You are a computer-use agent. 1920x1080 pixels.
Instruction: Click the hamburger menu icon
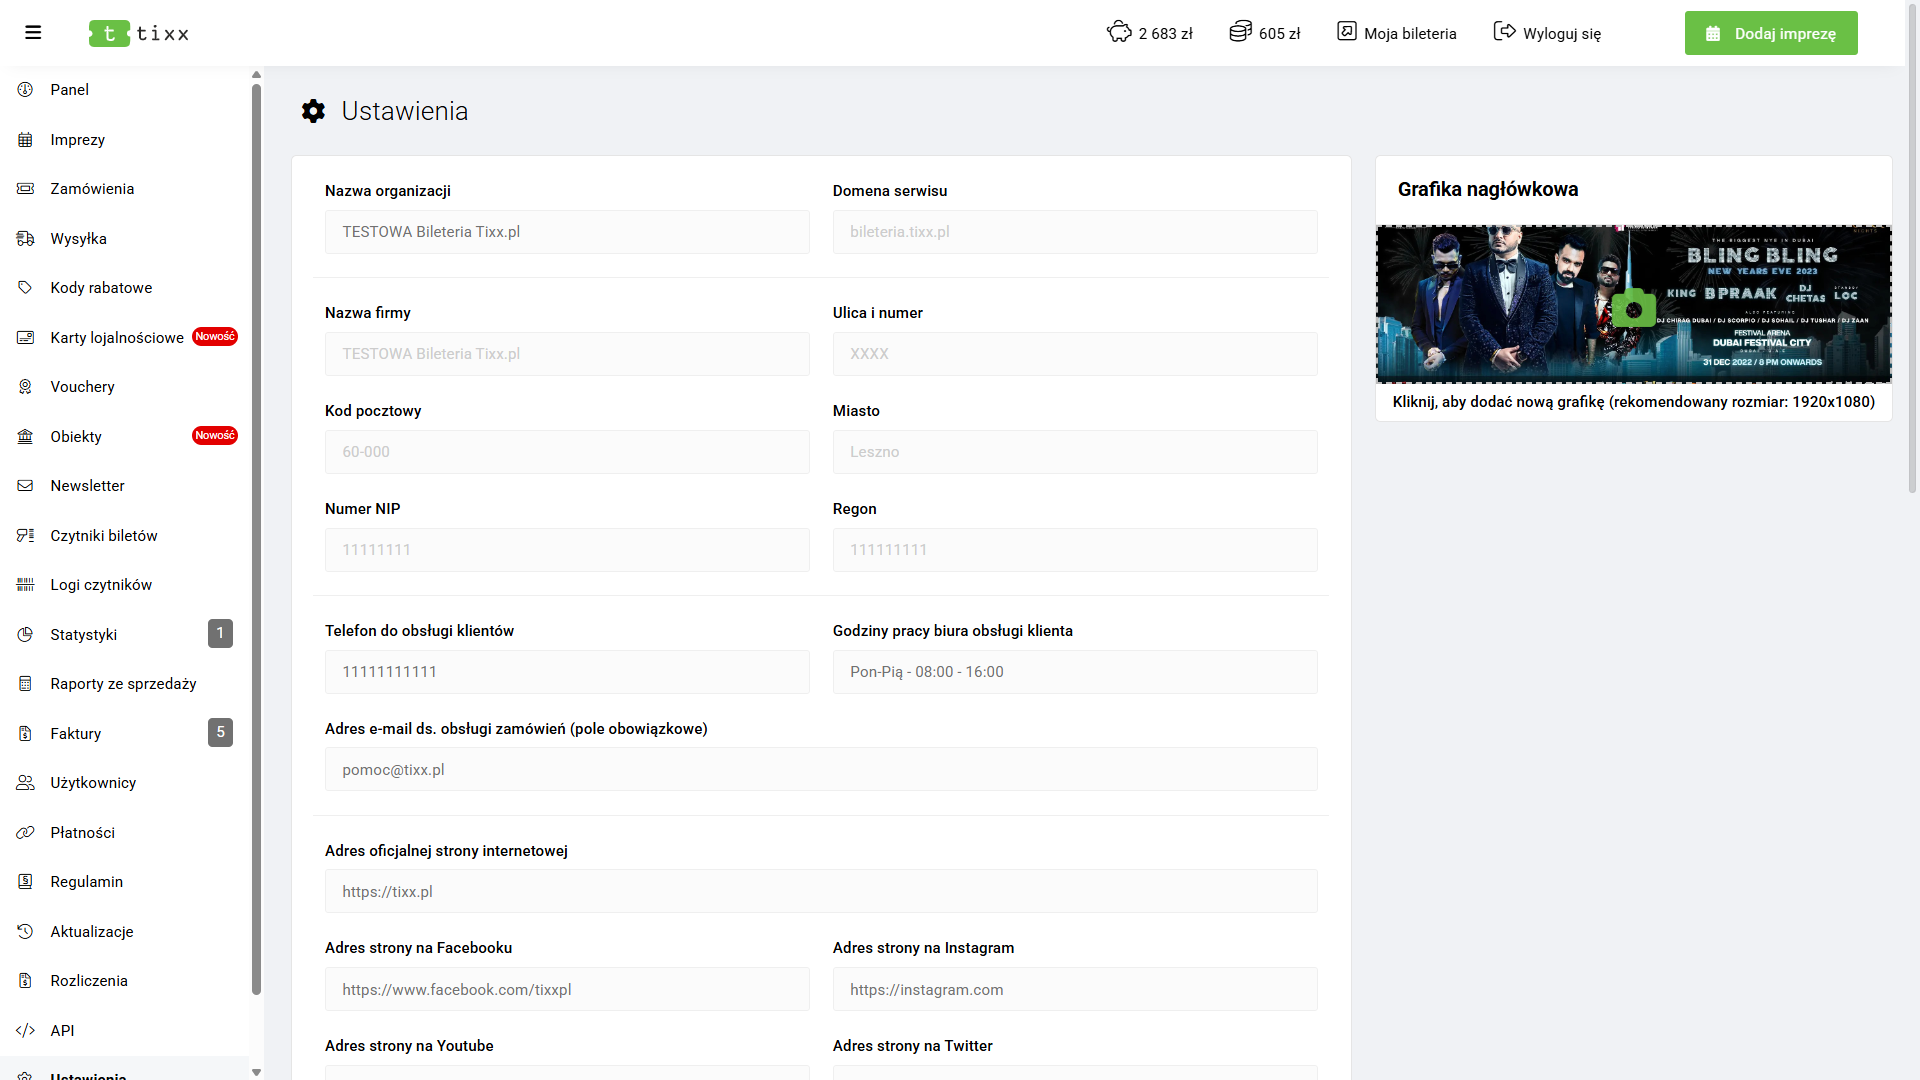[33, 33]
